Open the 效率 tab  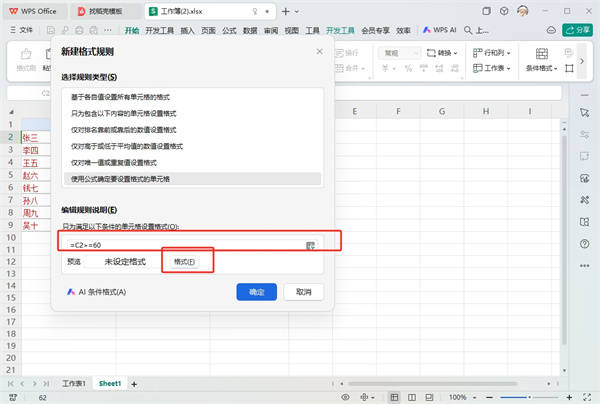click(x=403, y=30)
